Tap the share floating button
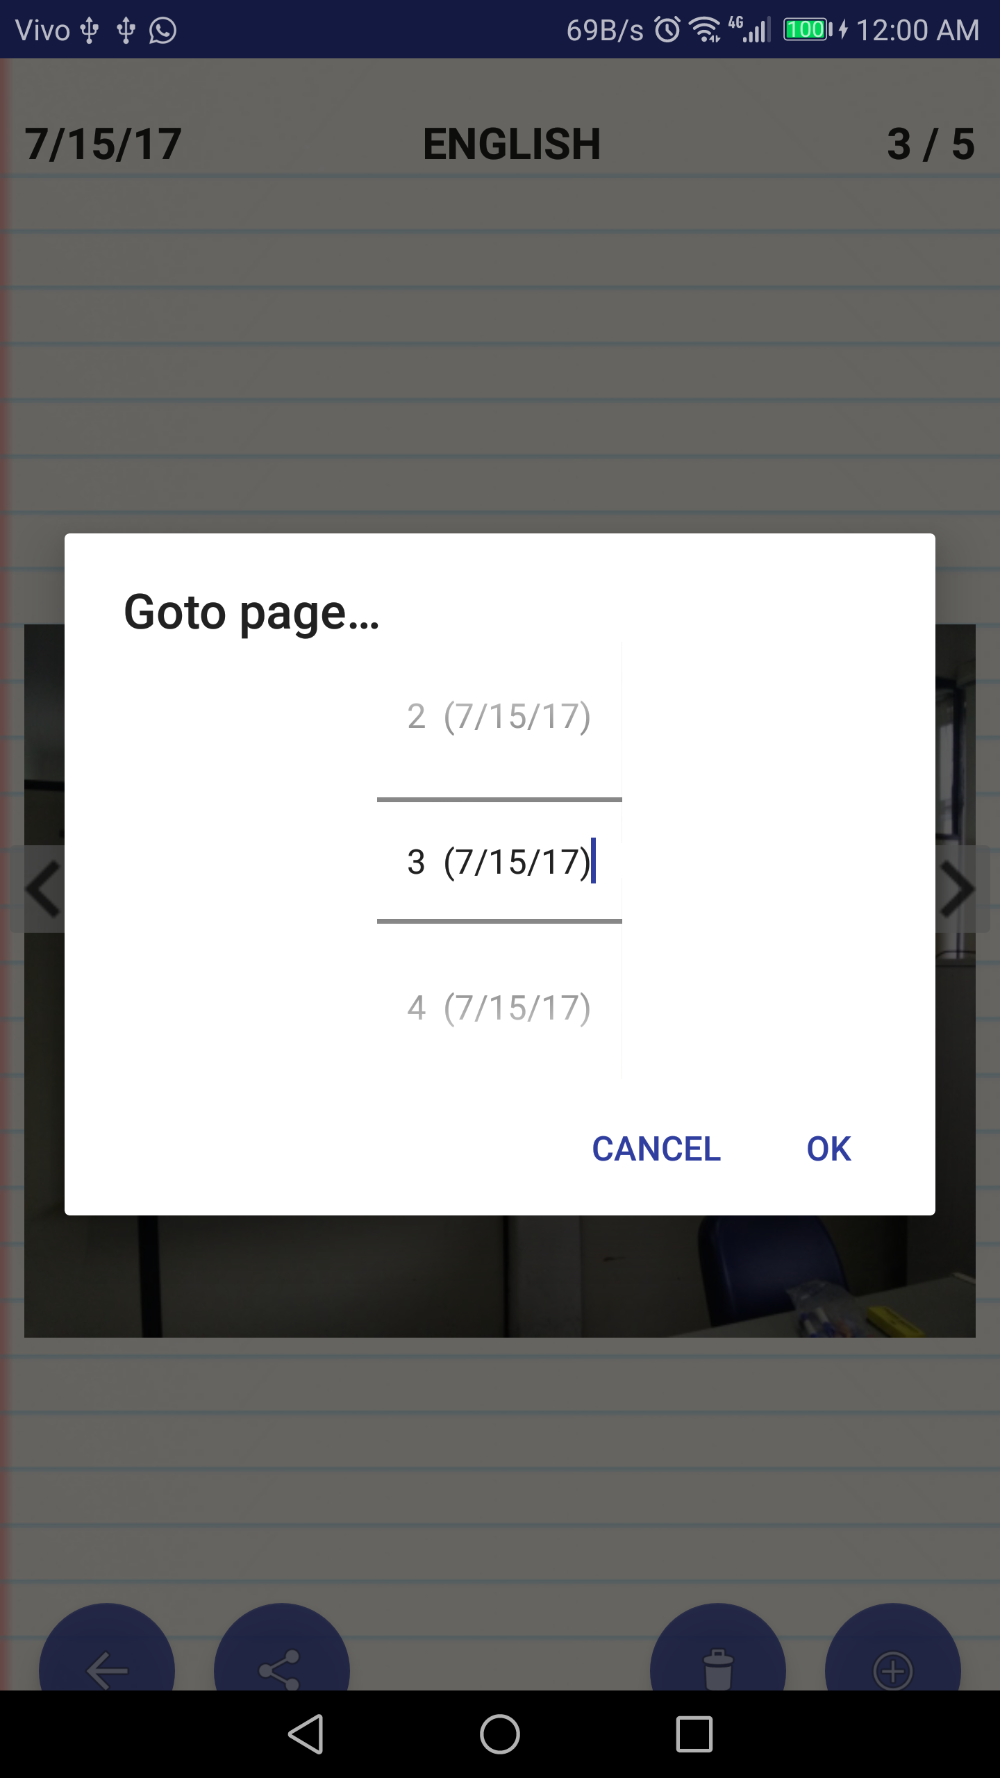1000x1778 pixels. pyautogui.click(x=282, y=1648)
